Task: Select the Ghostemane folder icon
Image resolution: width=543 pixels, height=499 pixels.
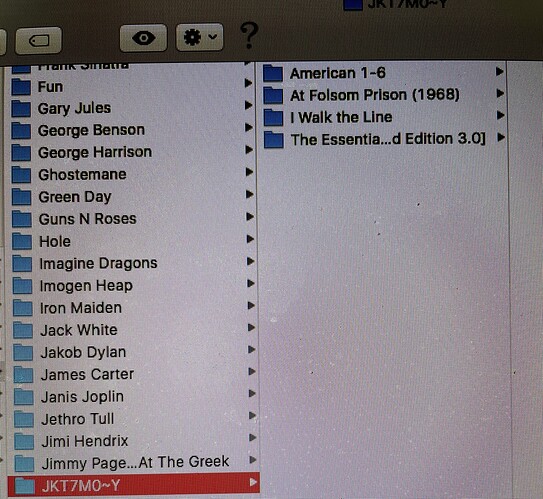Action: coord(21,175)
